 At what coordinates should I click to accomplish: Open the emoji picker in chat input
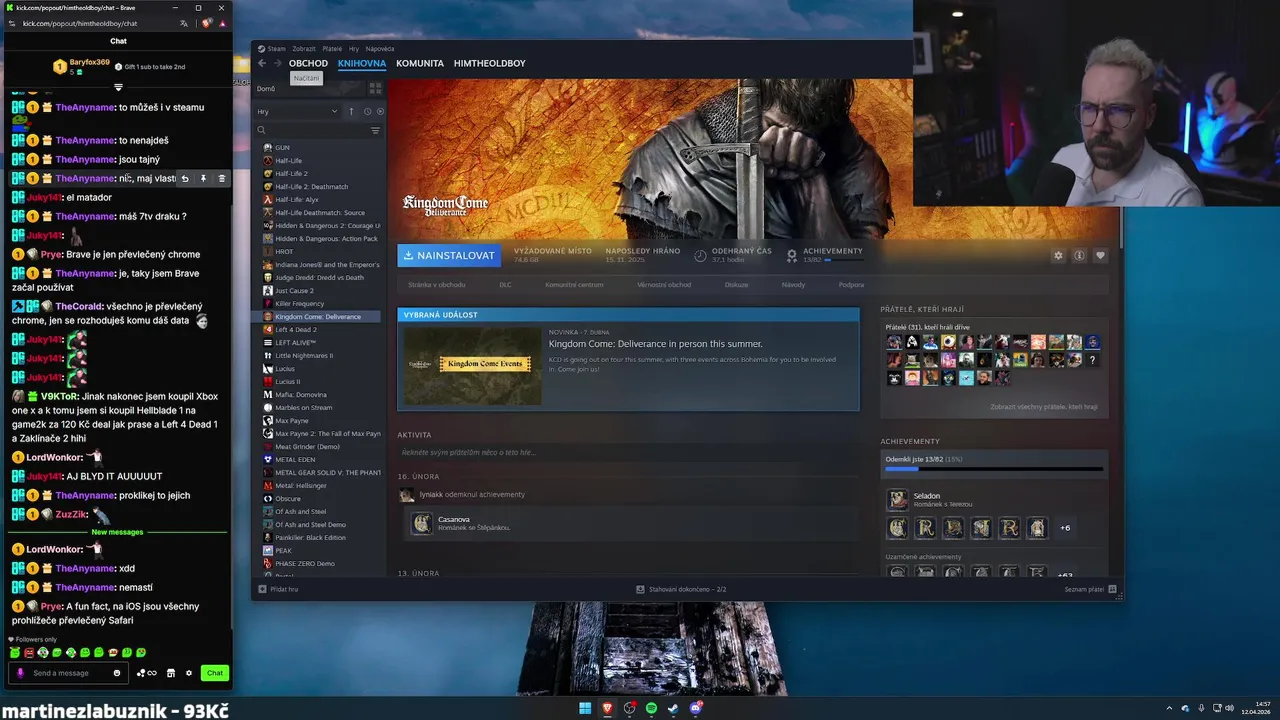[x=117, y=673]
